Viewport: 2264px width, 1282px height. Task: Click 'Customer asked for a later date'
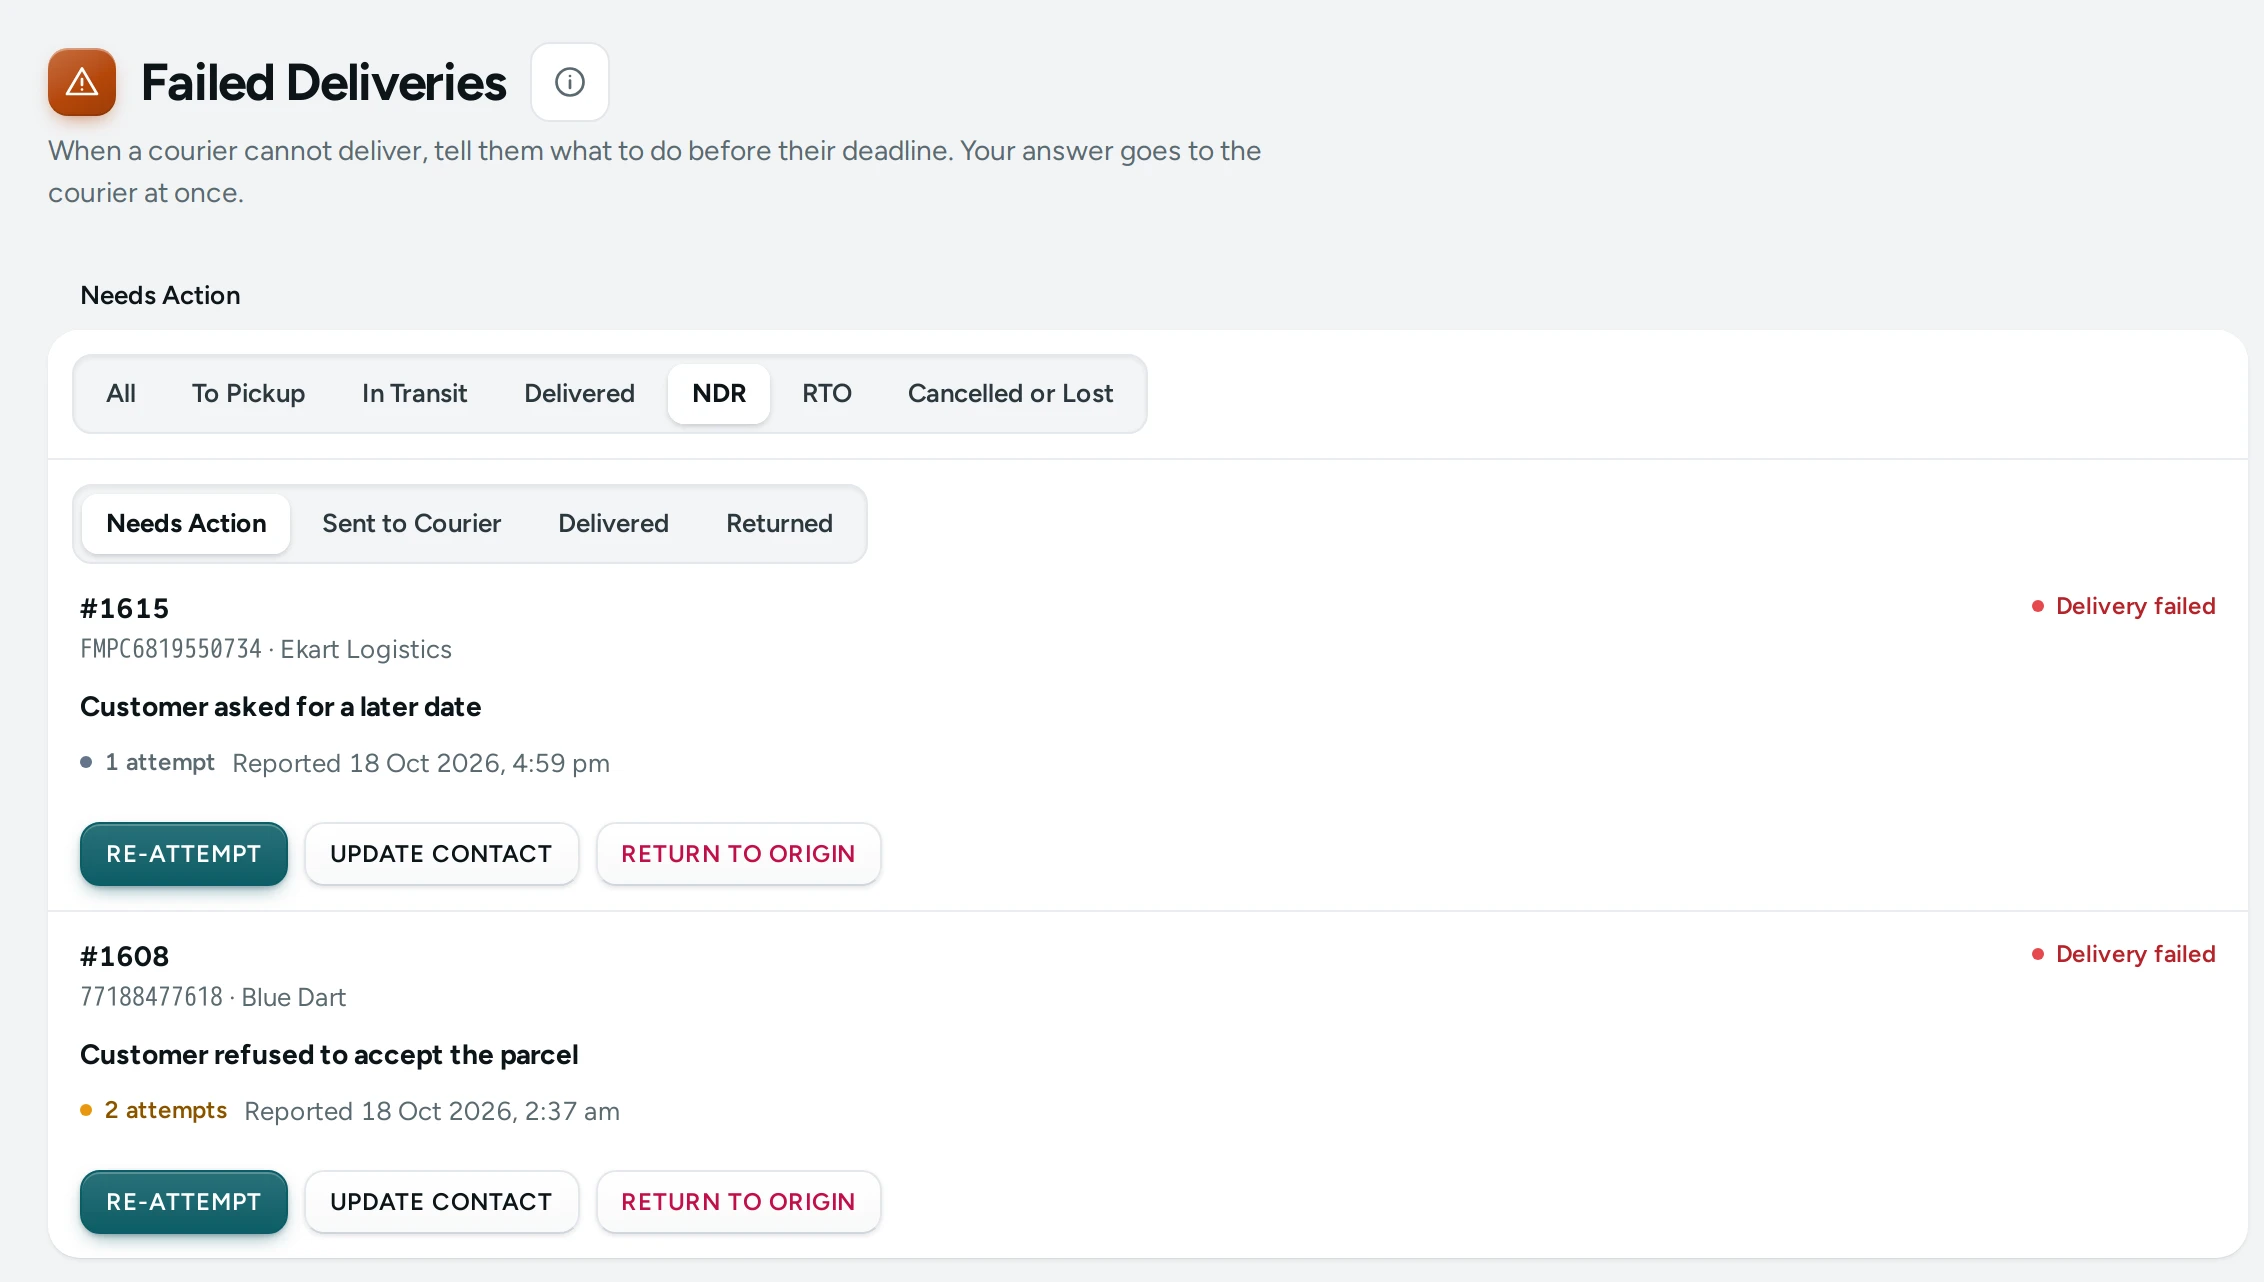click(x=280, y=707)
